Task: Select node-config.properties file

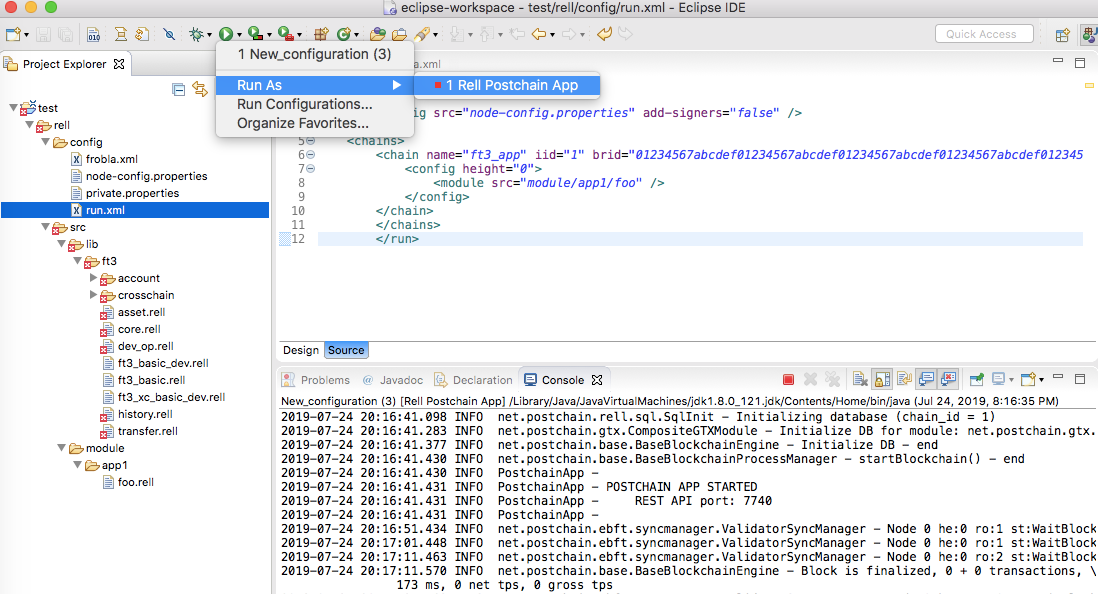Action: [146, 176]
